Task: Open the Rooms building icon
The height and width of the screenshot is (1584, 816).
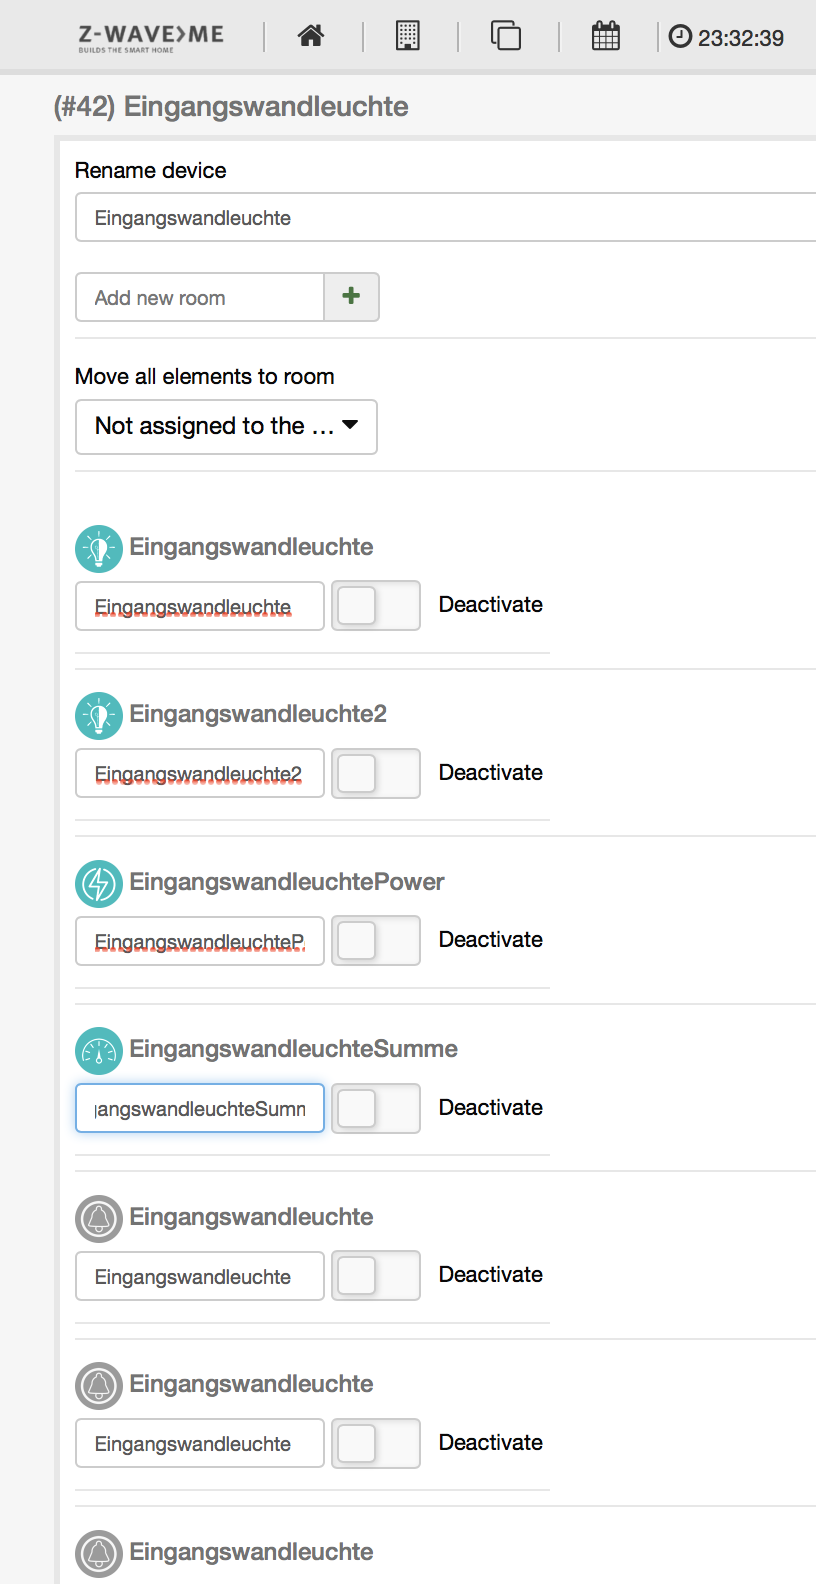Action: tap(408, 36)
